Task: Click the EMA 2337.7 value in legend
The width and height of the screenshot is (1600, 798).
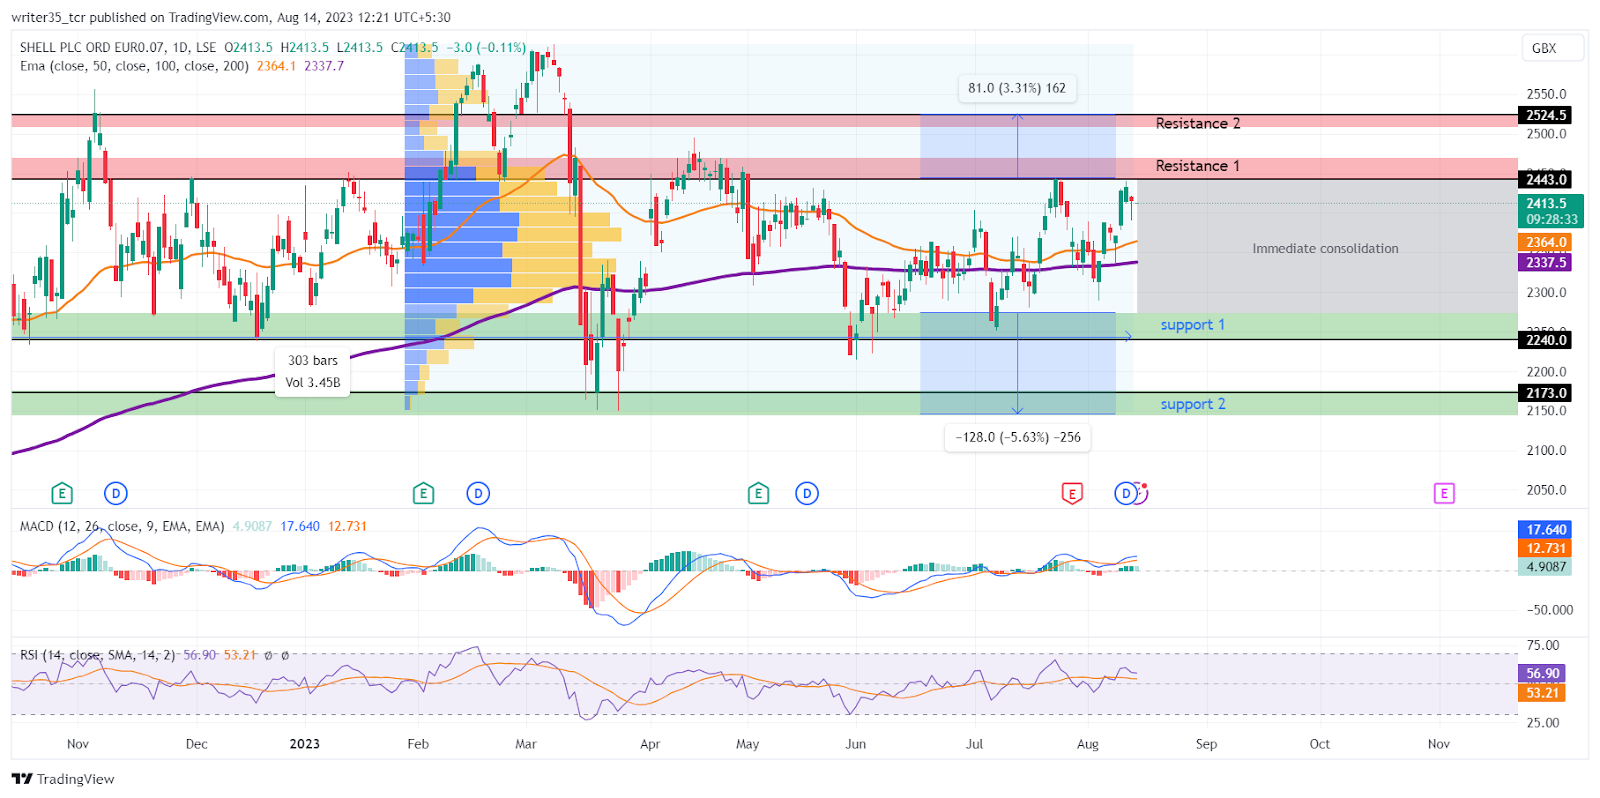Action: 324,66
